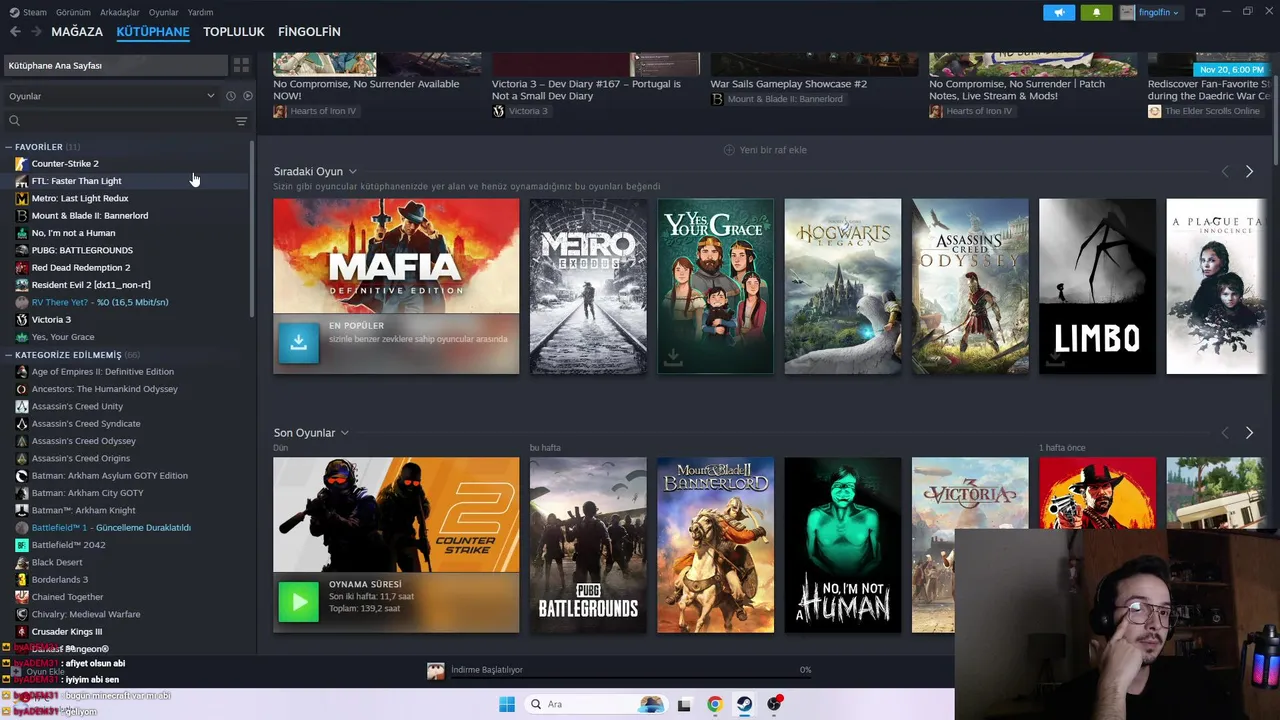Go forward with the right navigation arrow
1280x720 pixels.
click(x=37, y=32)
